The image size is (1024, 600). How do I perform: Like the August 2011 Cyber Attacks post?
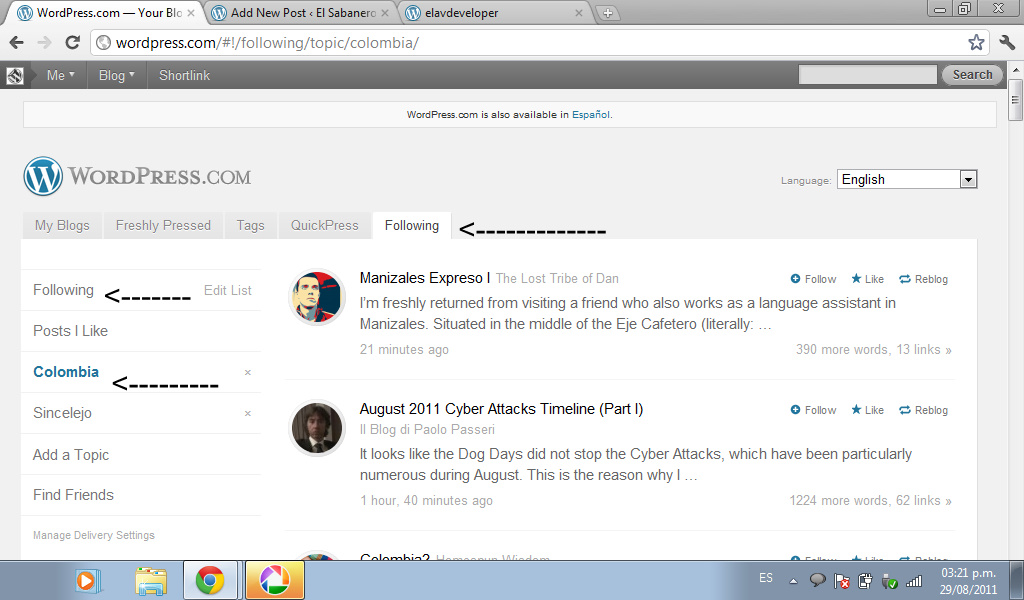pos(868,410)
